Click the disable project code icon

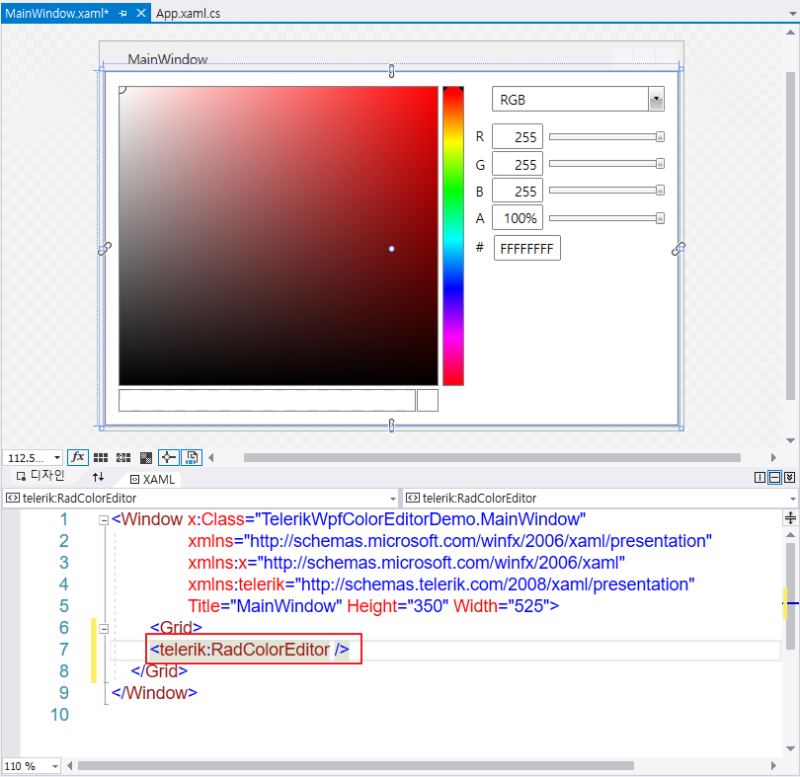click(191, 457)
